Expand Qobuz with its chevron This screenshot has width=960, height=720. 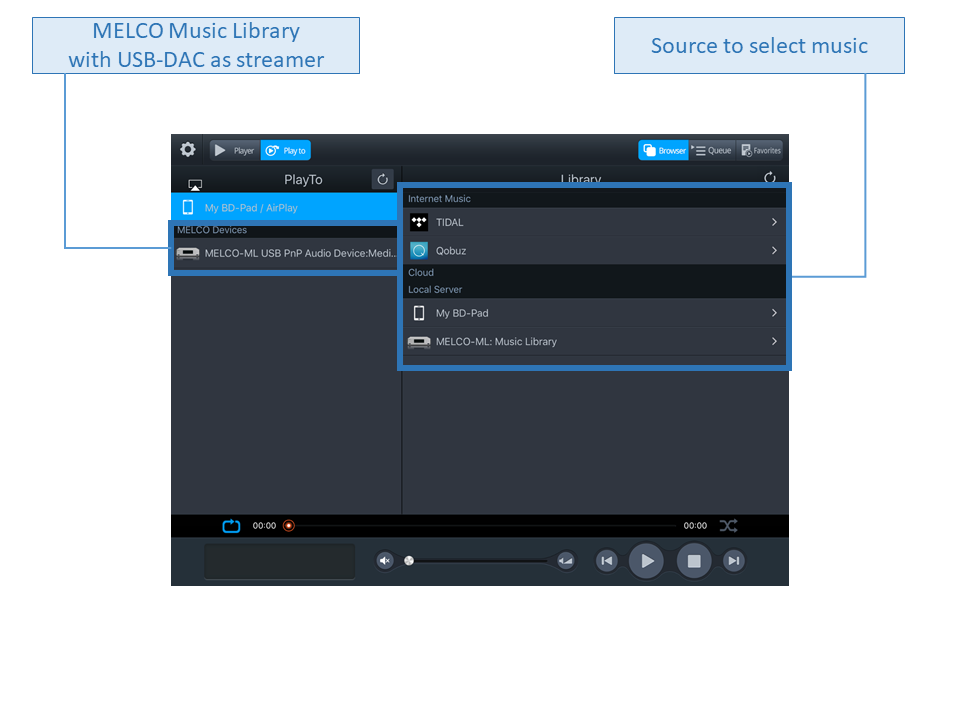point(774,250)
